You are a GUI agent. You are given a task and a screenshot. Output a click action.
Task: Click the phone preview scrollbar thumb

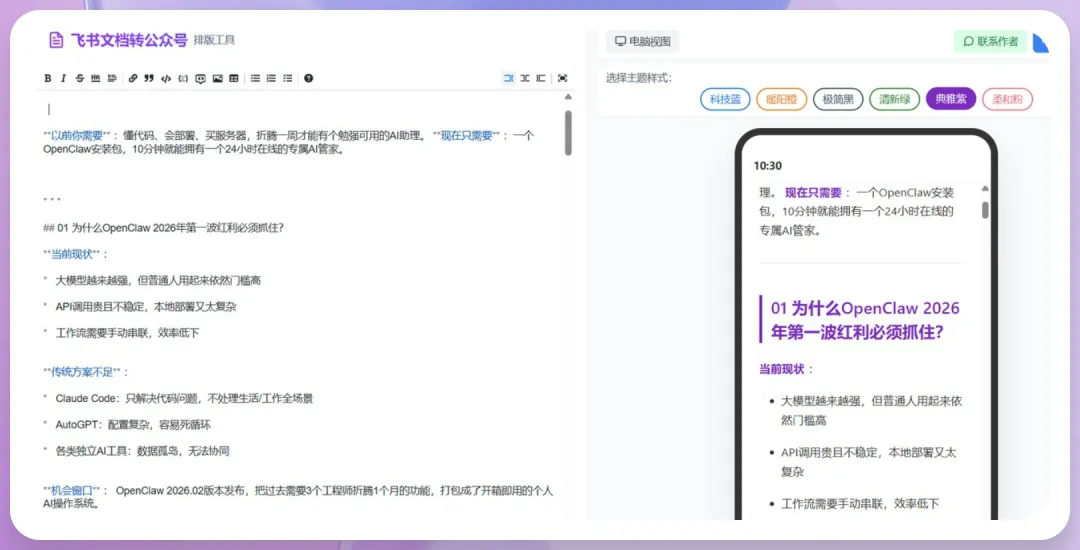coord(985,210)
